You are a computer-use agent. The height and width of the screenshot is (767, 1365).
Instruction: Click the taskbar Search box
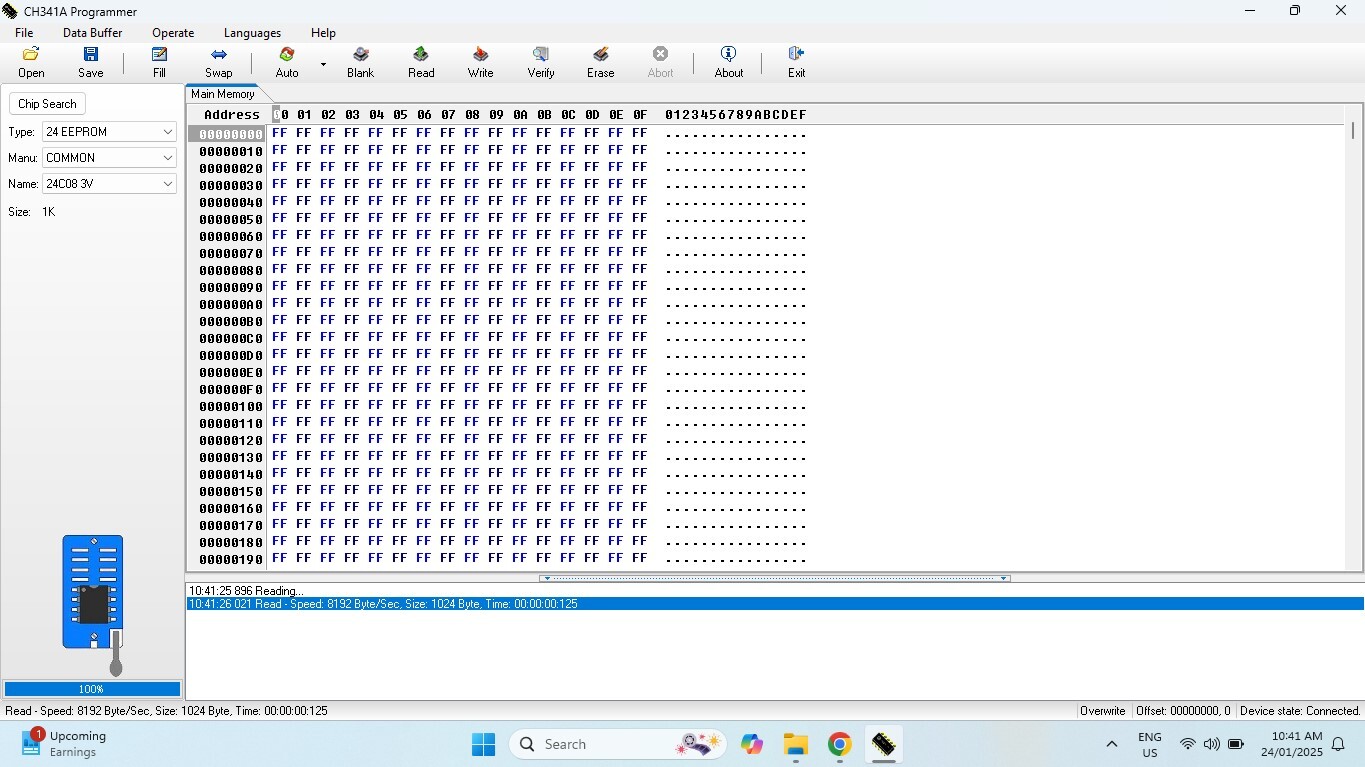(x=617, y=744)
